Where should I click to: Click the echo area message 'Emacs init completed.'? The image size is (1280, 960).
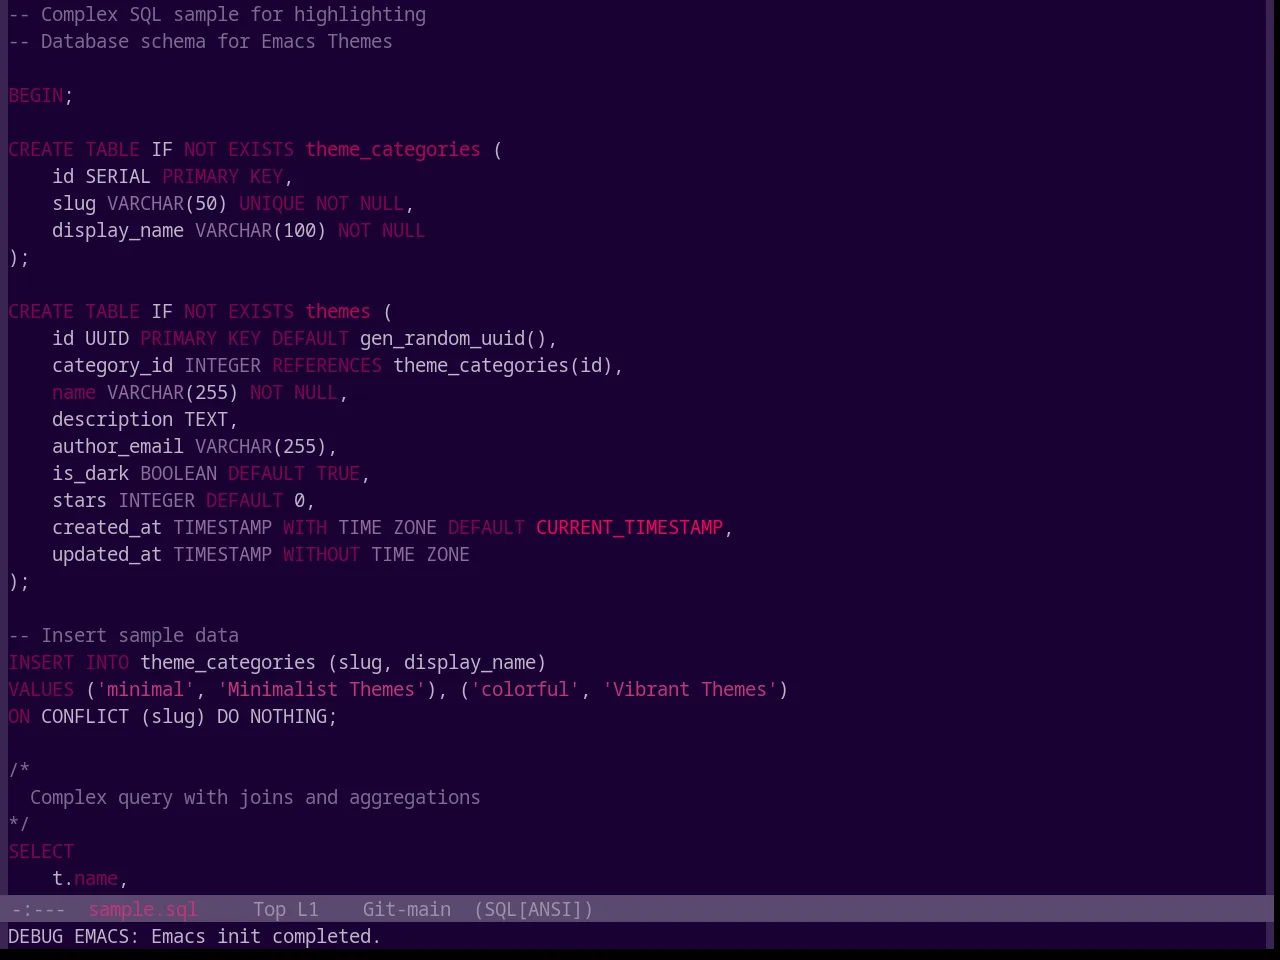pos(266,937)
